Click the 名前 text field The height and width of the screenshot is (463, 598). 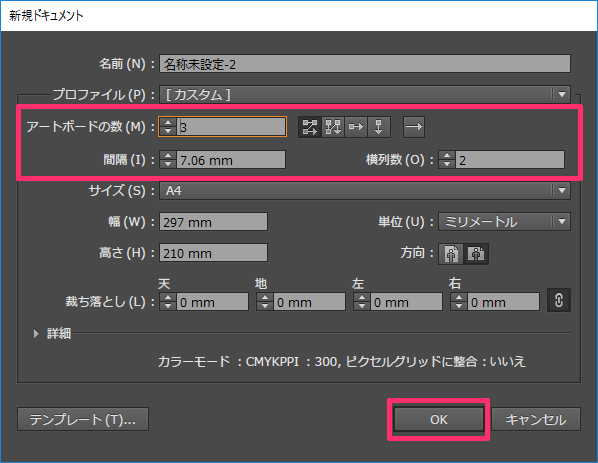click(x=365, y=64)
